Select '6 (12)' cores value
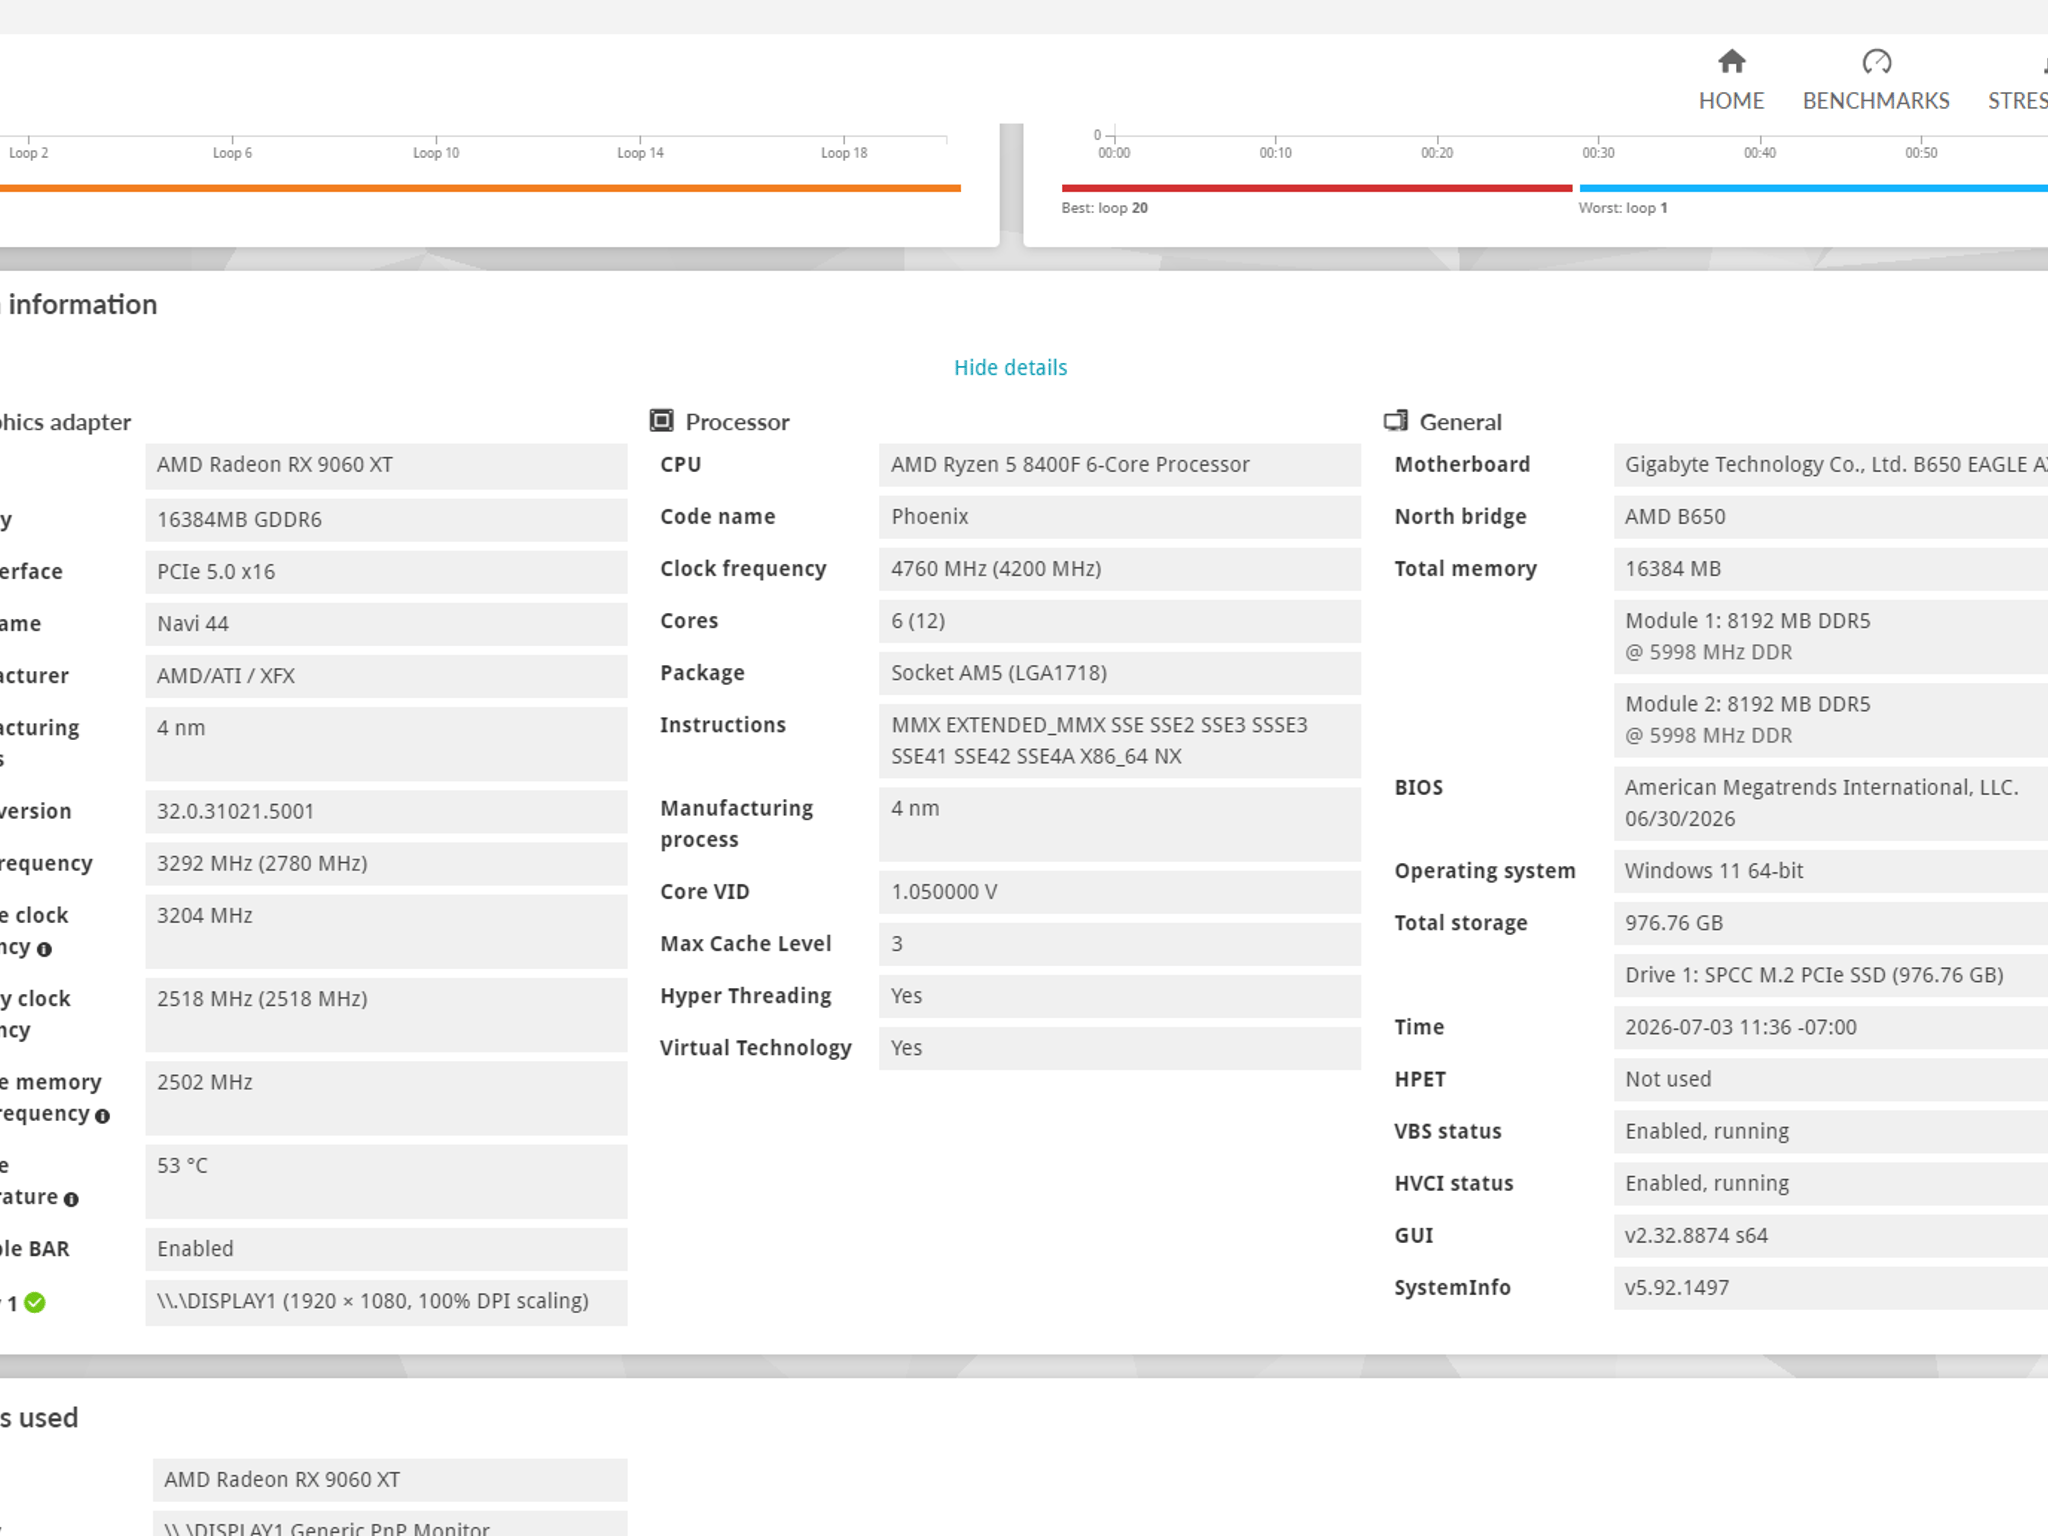Screen dimensions: 2048x1536 click(1120, 621)
